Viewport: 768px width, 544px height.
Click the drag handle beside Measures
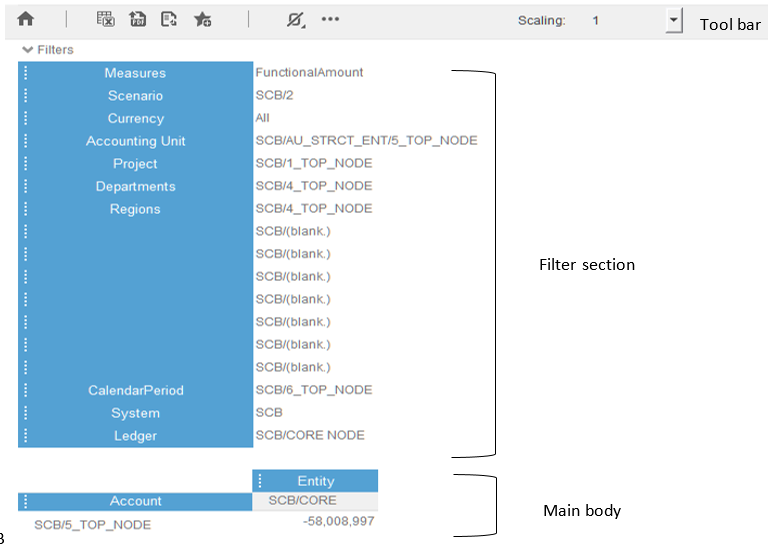pyautogui.click(x=26, y=73)
